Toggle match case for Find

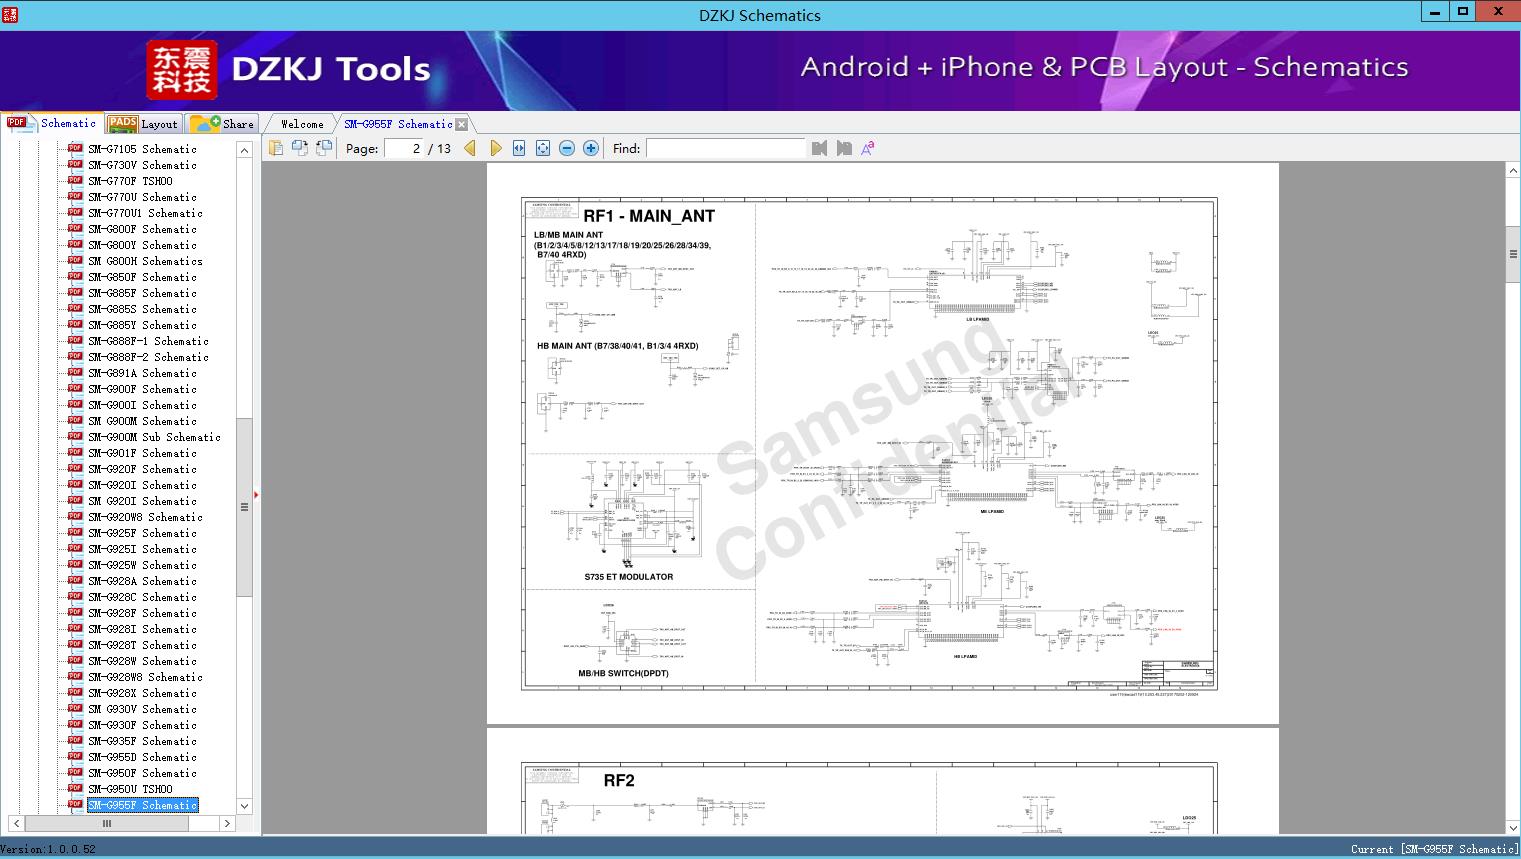click(x=868, y=148)
